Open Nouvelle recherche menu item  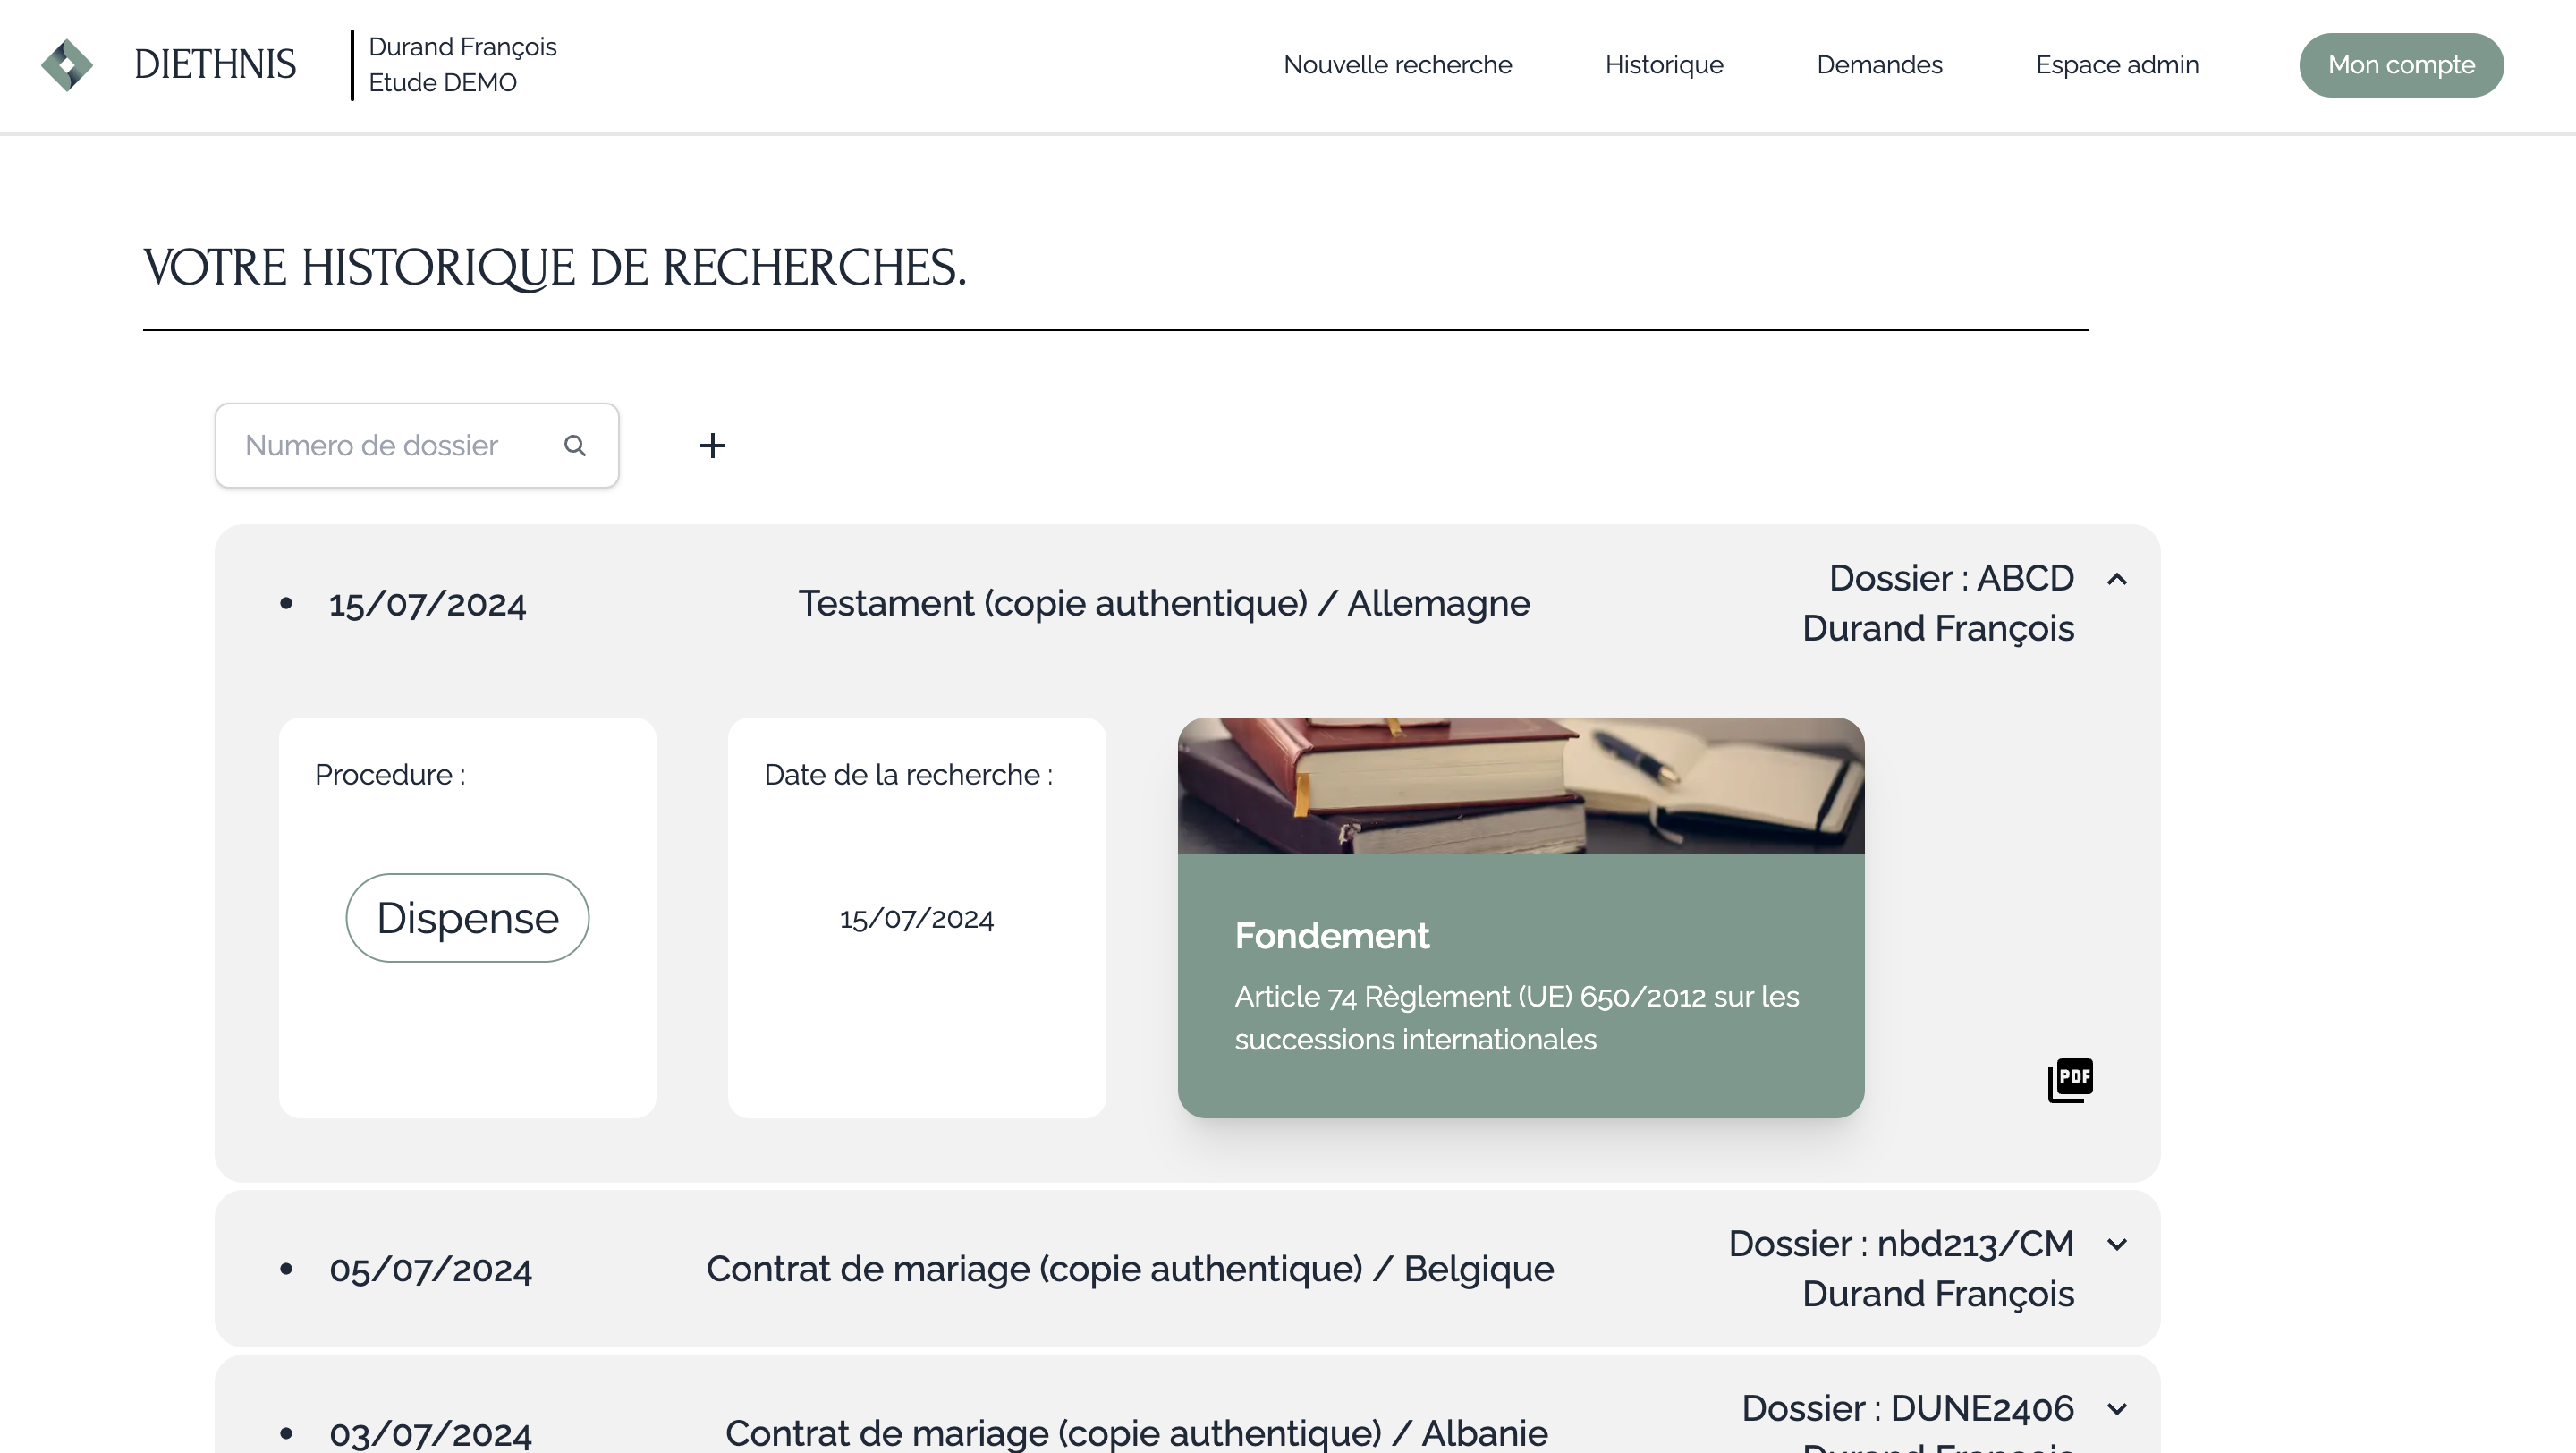[1397, 65]
